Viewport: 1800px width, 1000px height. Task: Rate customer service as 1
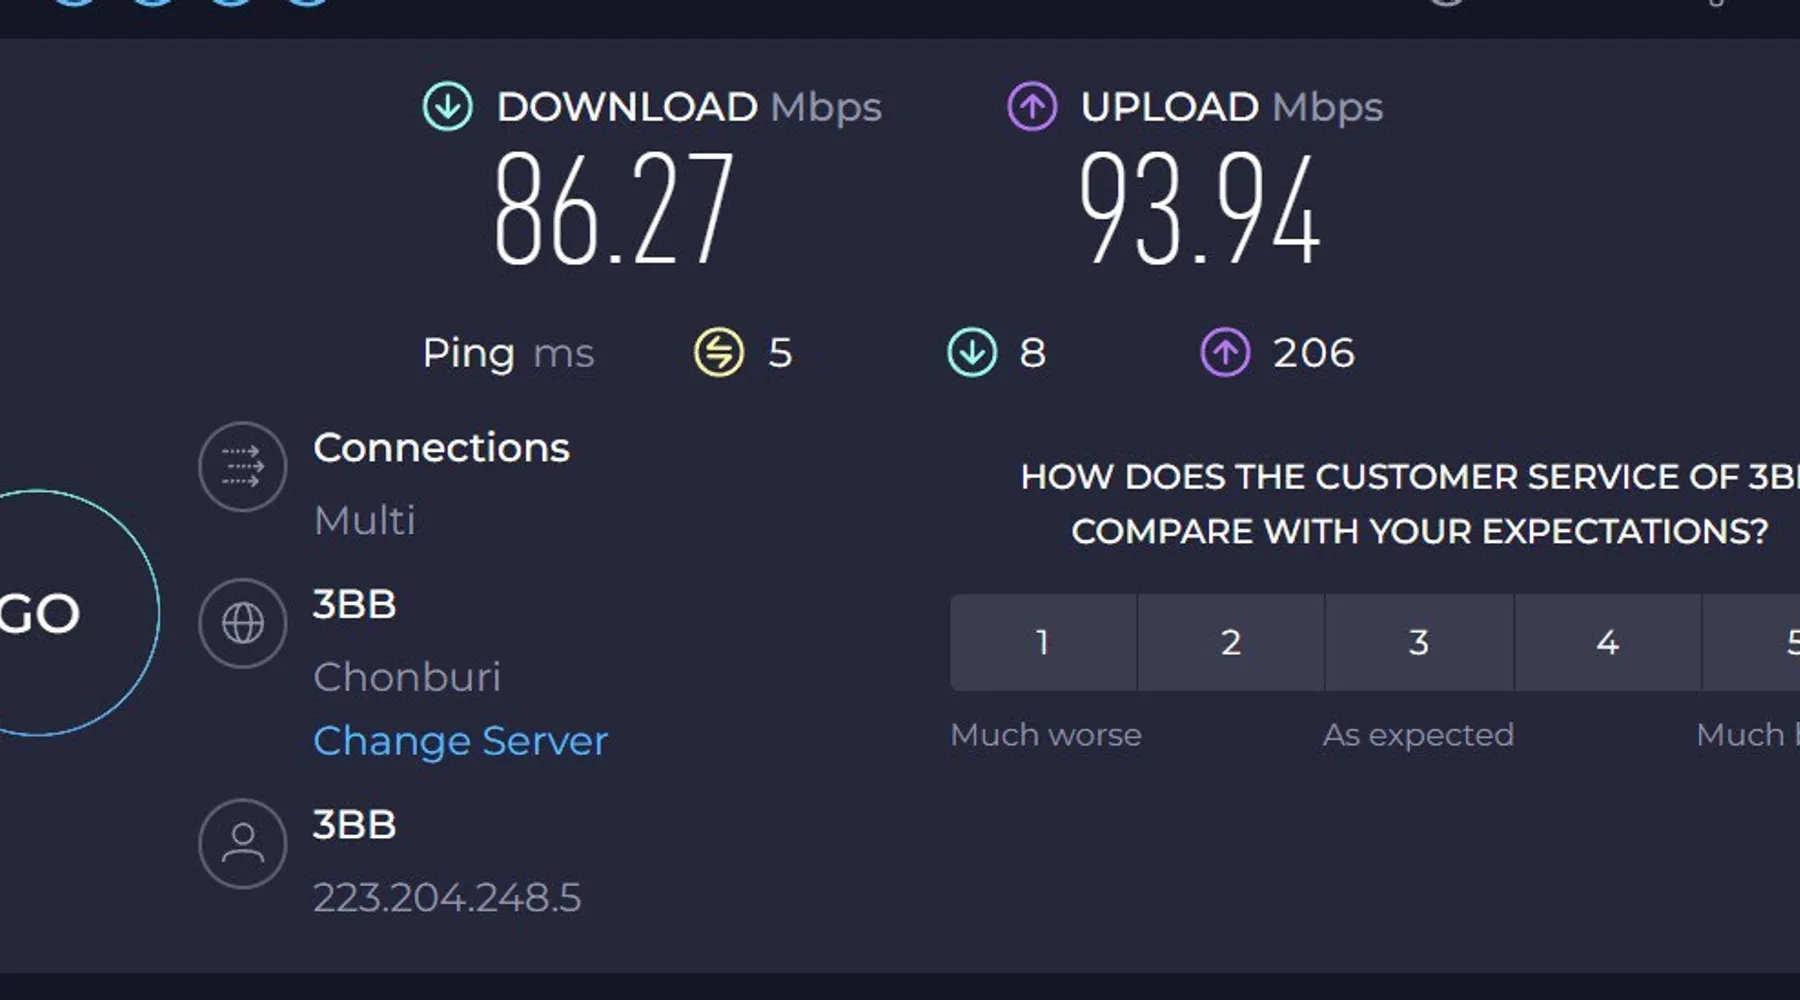(1042, 642)
